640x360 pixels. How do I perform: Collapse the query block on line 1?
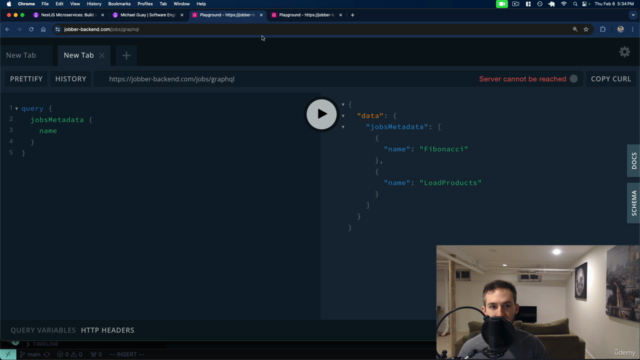16,109
